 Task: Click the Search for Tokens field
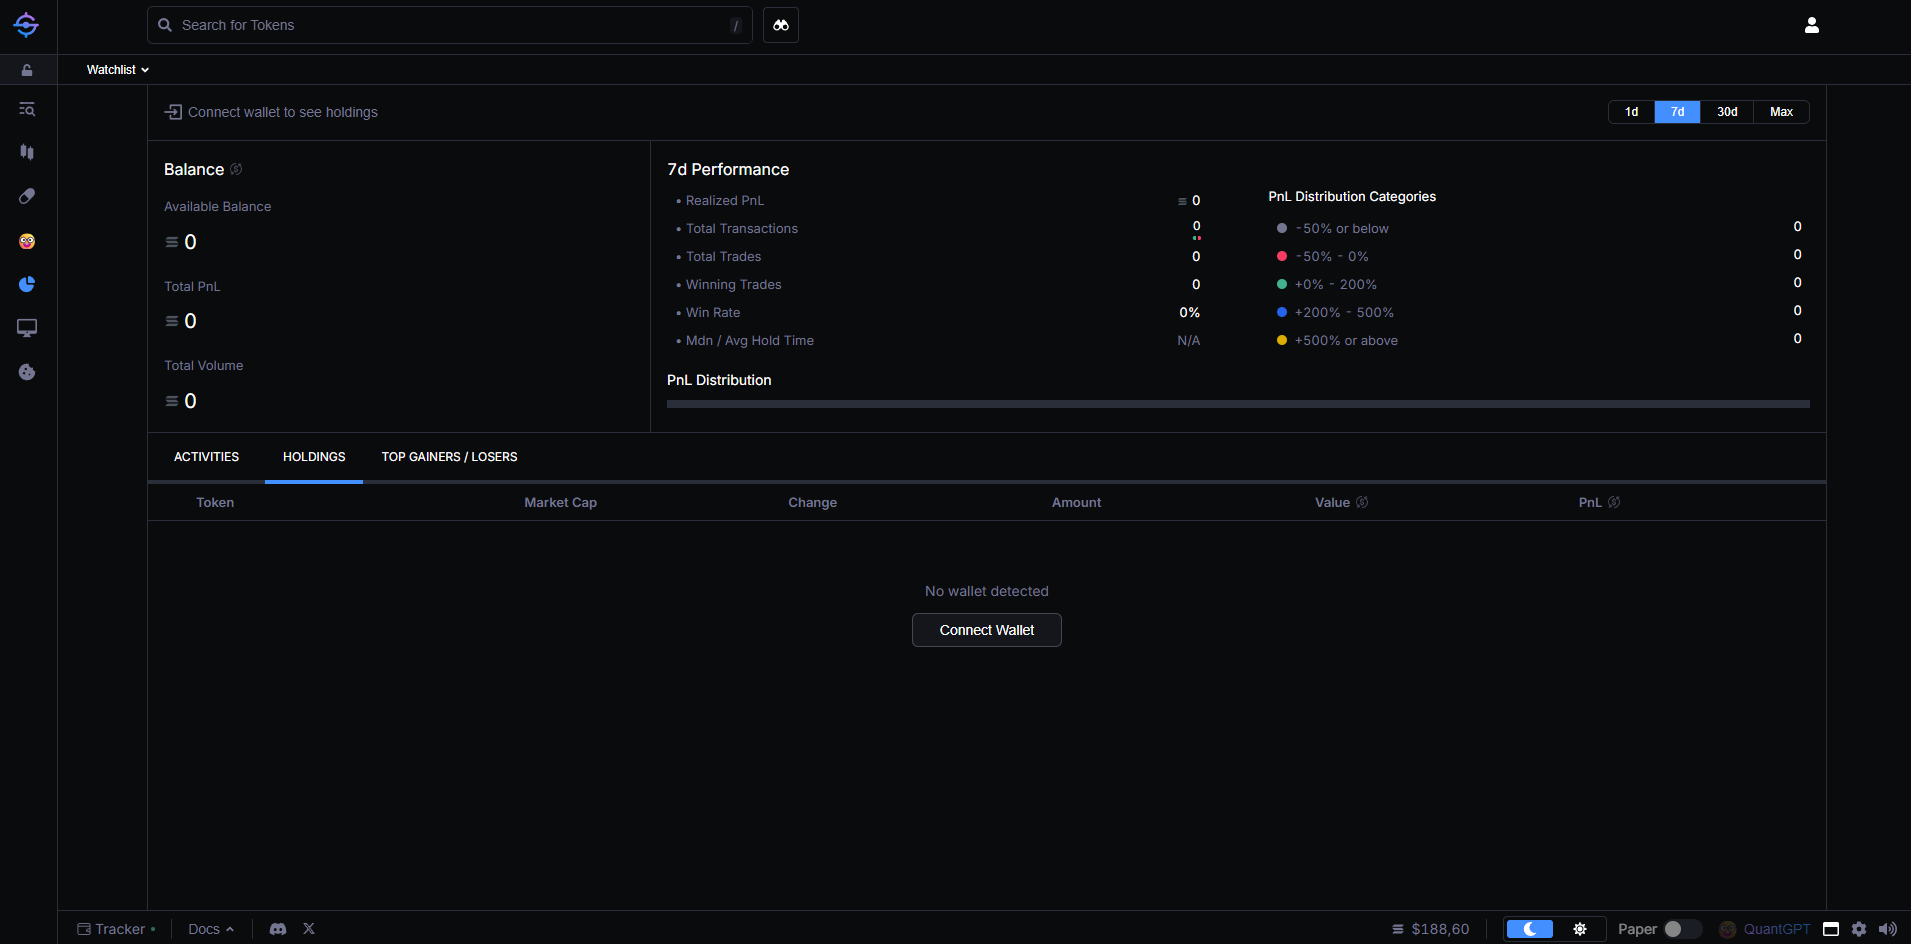(450, 25)
